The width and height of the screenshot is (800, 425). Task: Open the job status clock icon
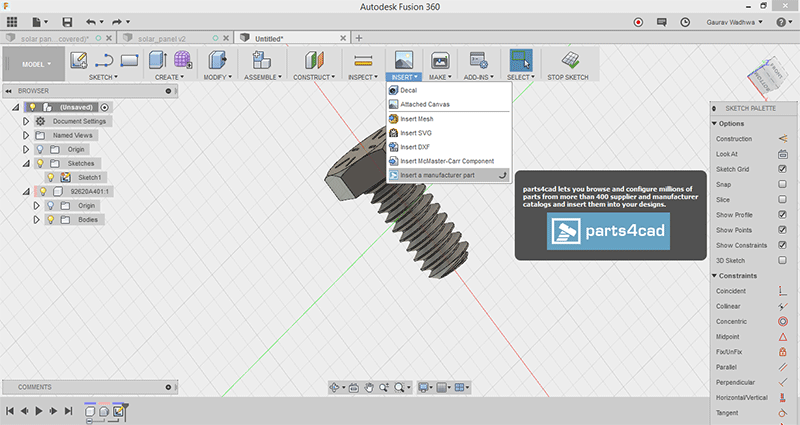[685, 22]
